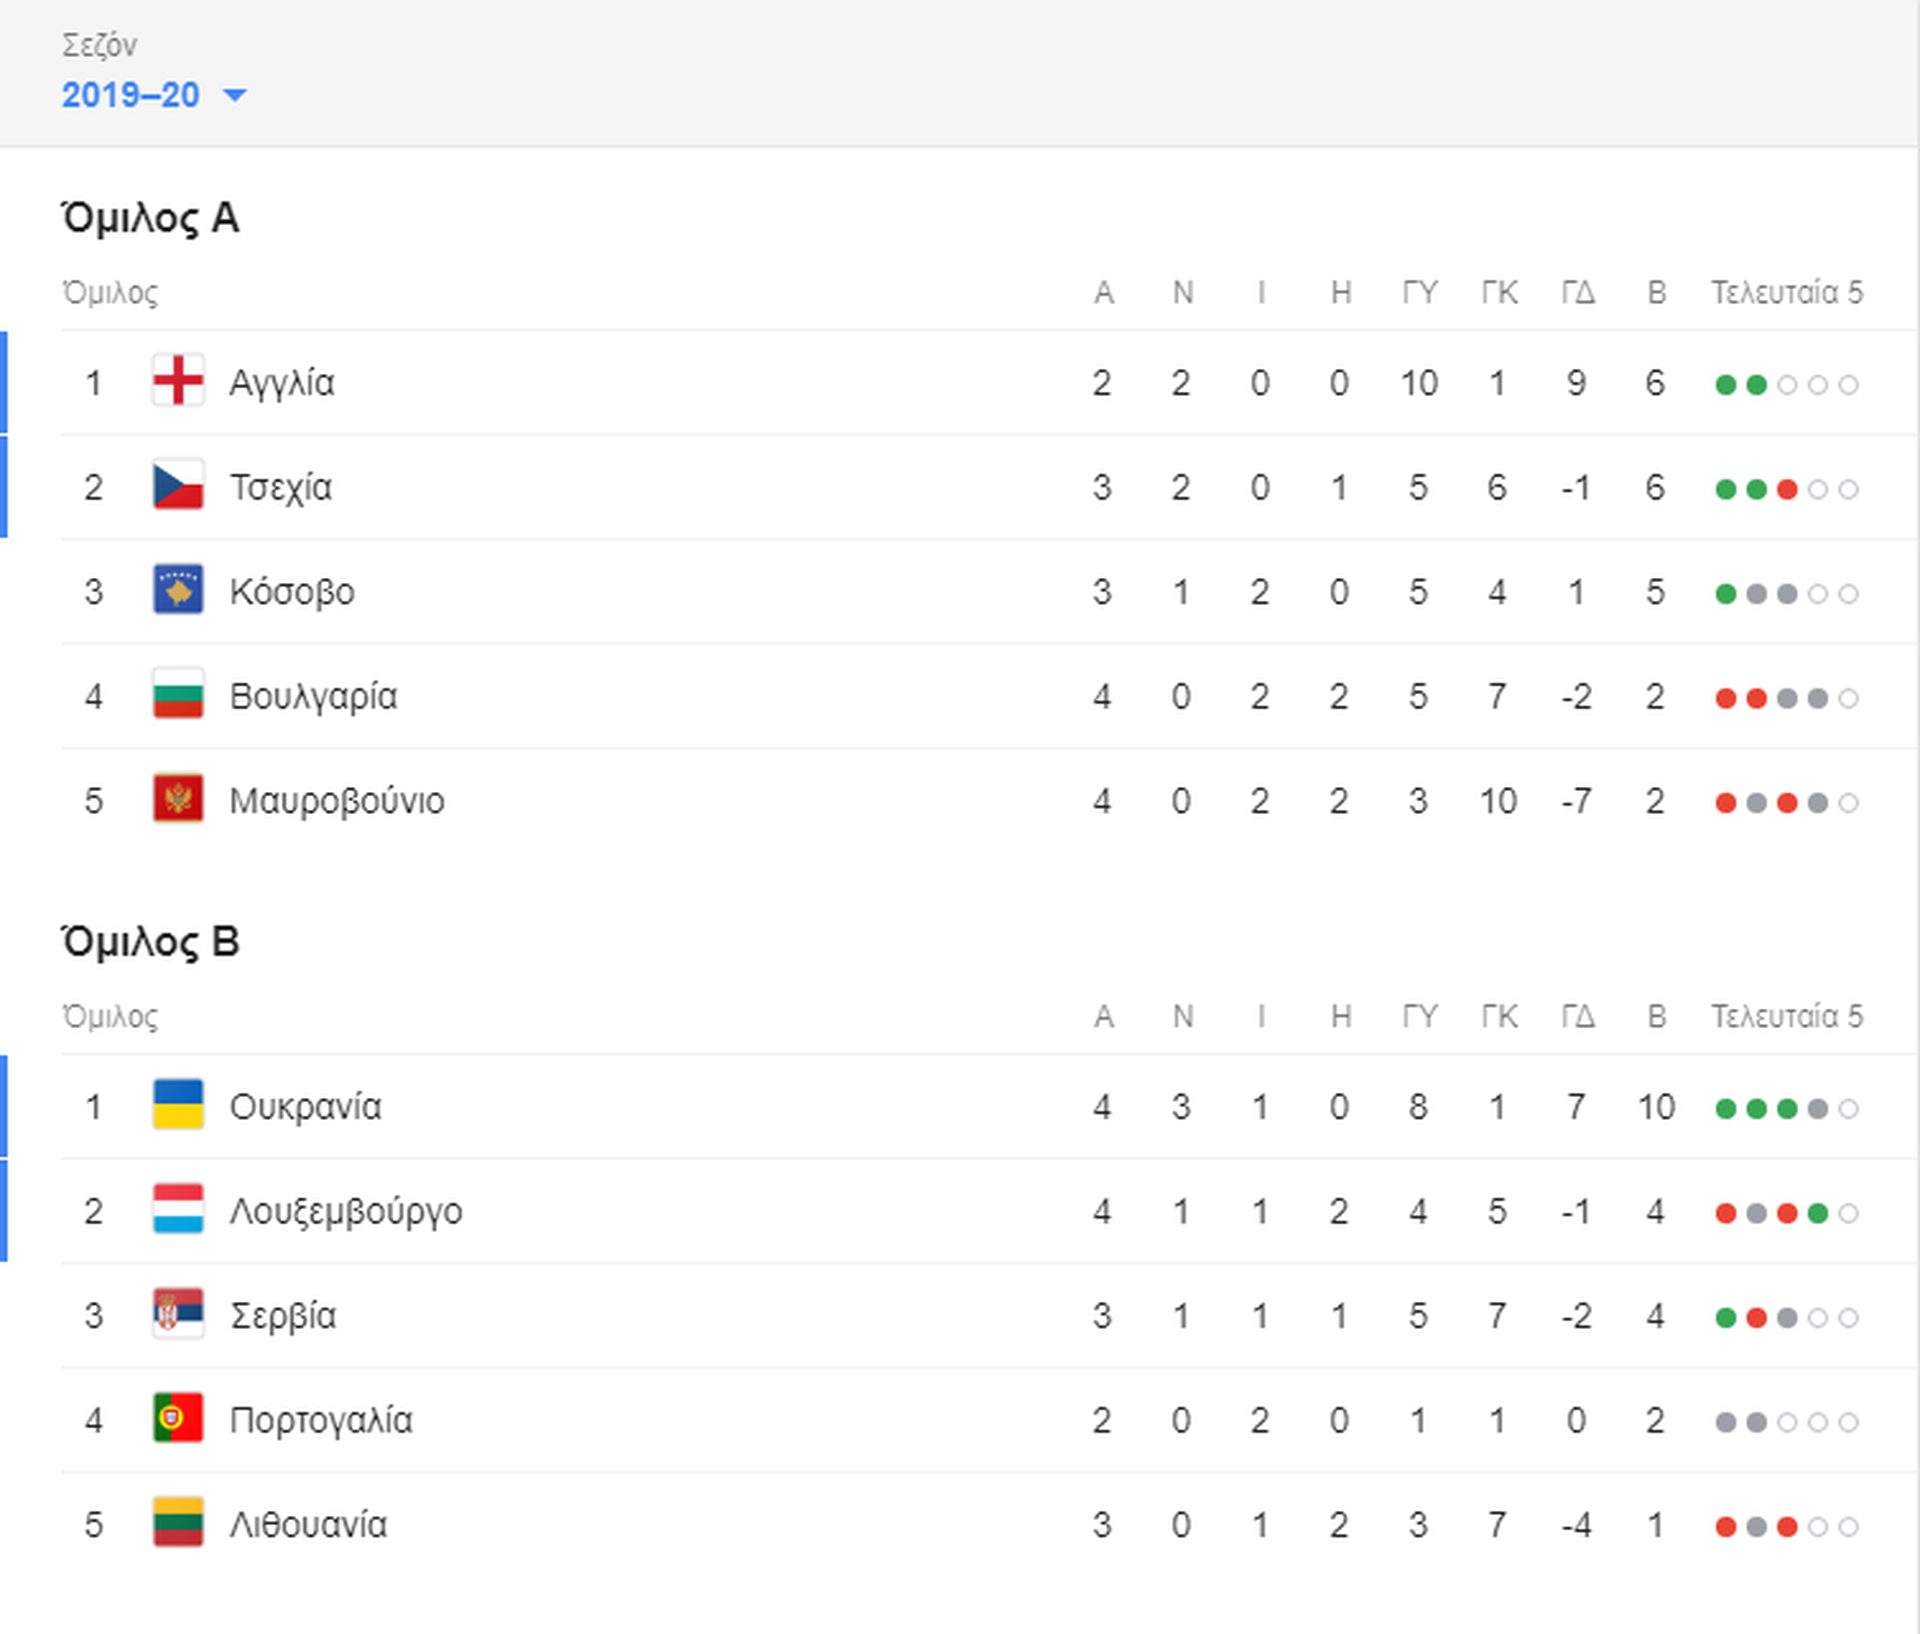Click the Kosovo flag icon
This screenshot has width=1920, height=1634.
178,590
